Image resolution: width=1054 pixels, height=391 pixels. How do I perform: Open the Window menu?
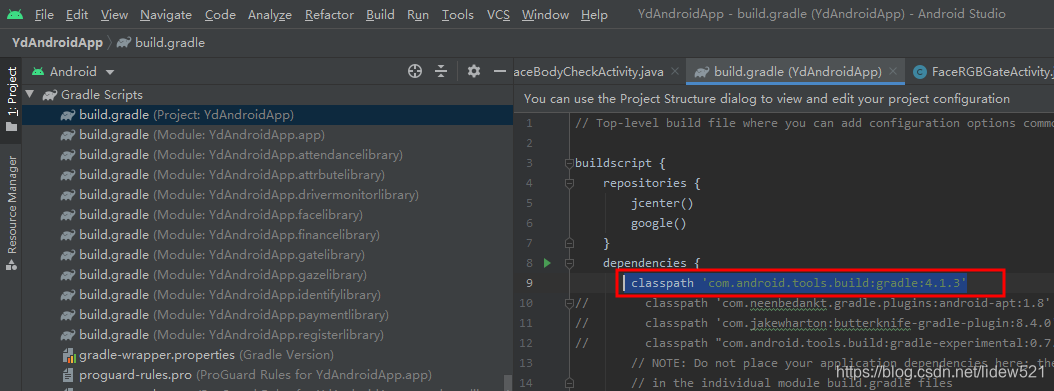click(x=545, y=14)
